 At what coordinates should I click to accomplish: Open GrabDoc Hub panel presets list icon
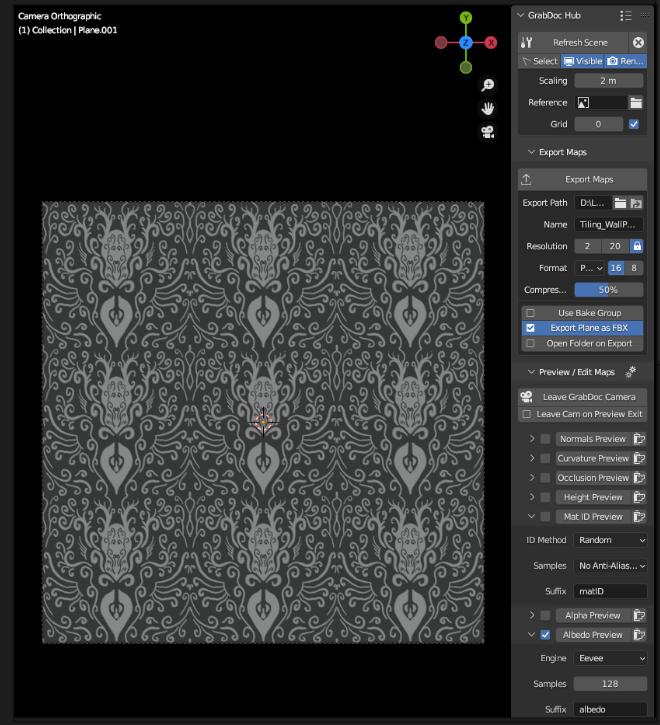click(x=625, y=16)
